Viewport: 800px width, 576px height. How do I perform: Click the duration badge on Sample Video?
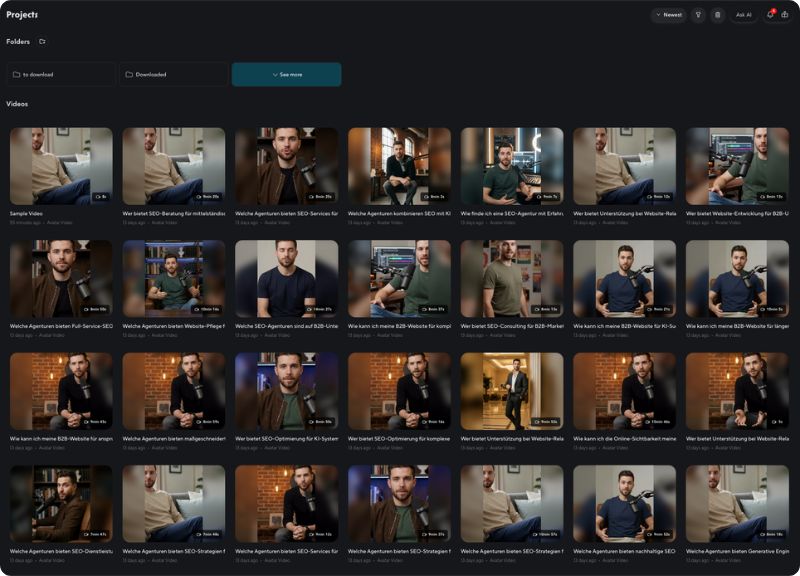click(99, 197)
